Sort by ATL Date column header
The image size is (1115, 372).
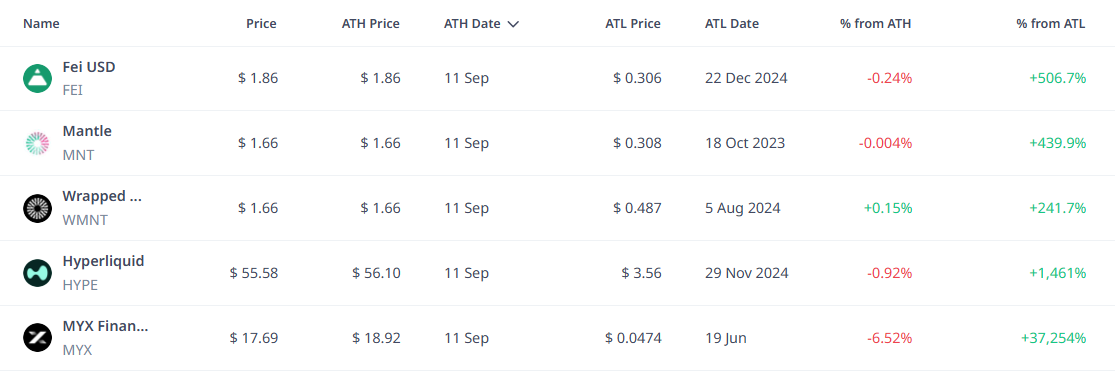(x=732, y=23)
